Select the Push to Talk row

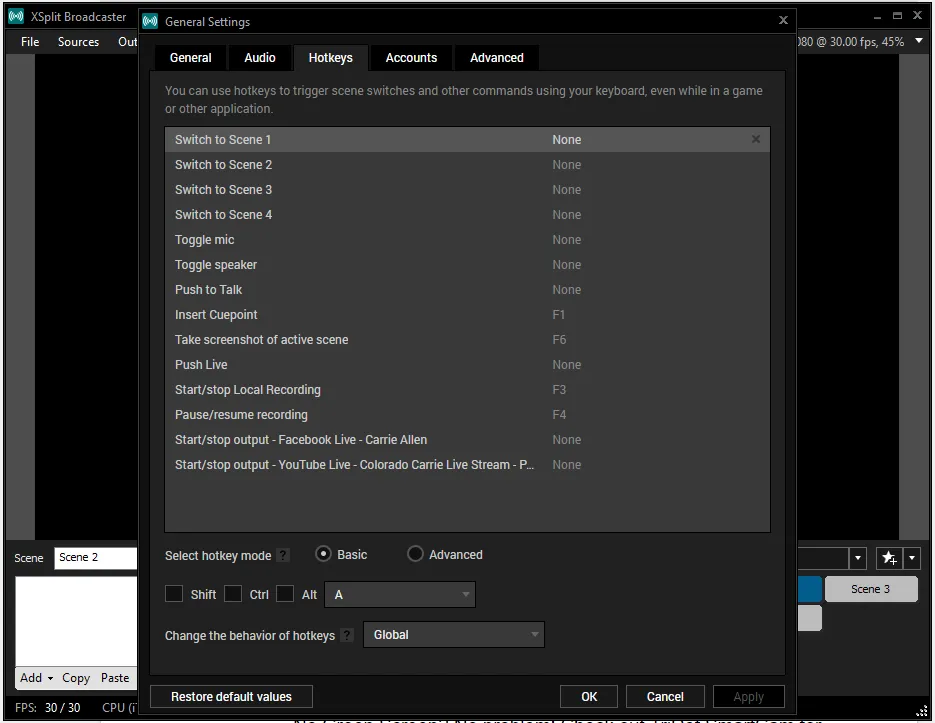click(467, 290)
